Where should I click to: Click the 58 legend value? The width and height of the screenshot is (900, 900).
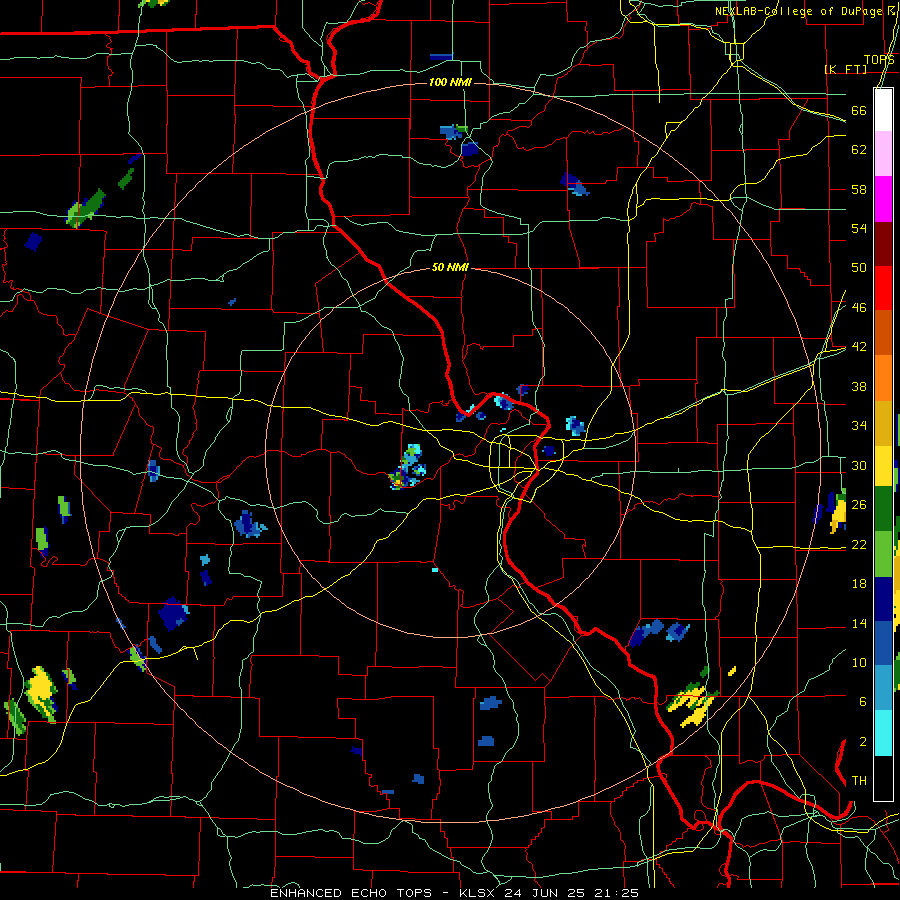pyautogui.click(x=859, y=189)
